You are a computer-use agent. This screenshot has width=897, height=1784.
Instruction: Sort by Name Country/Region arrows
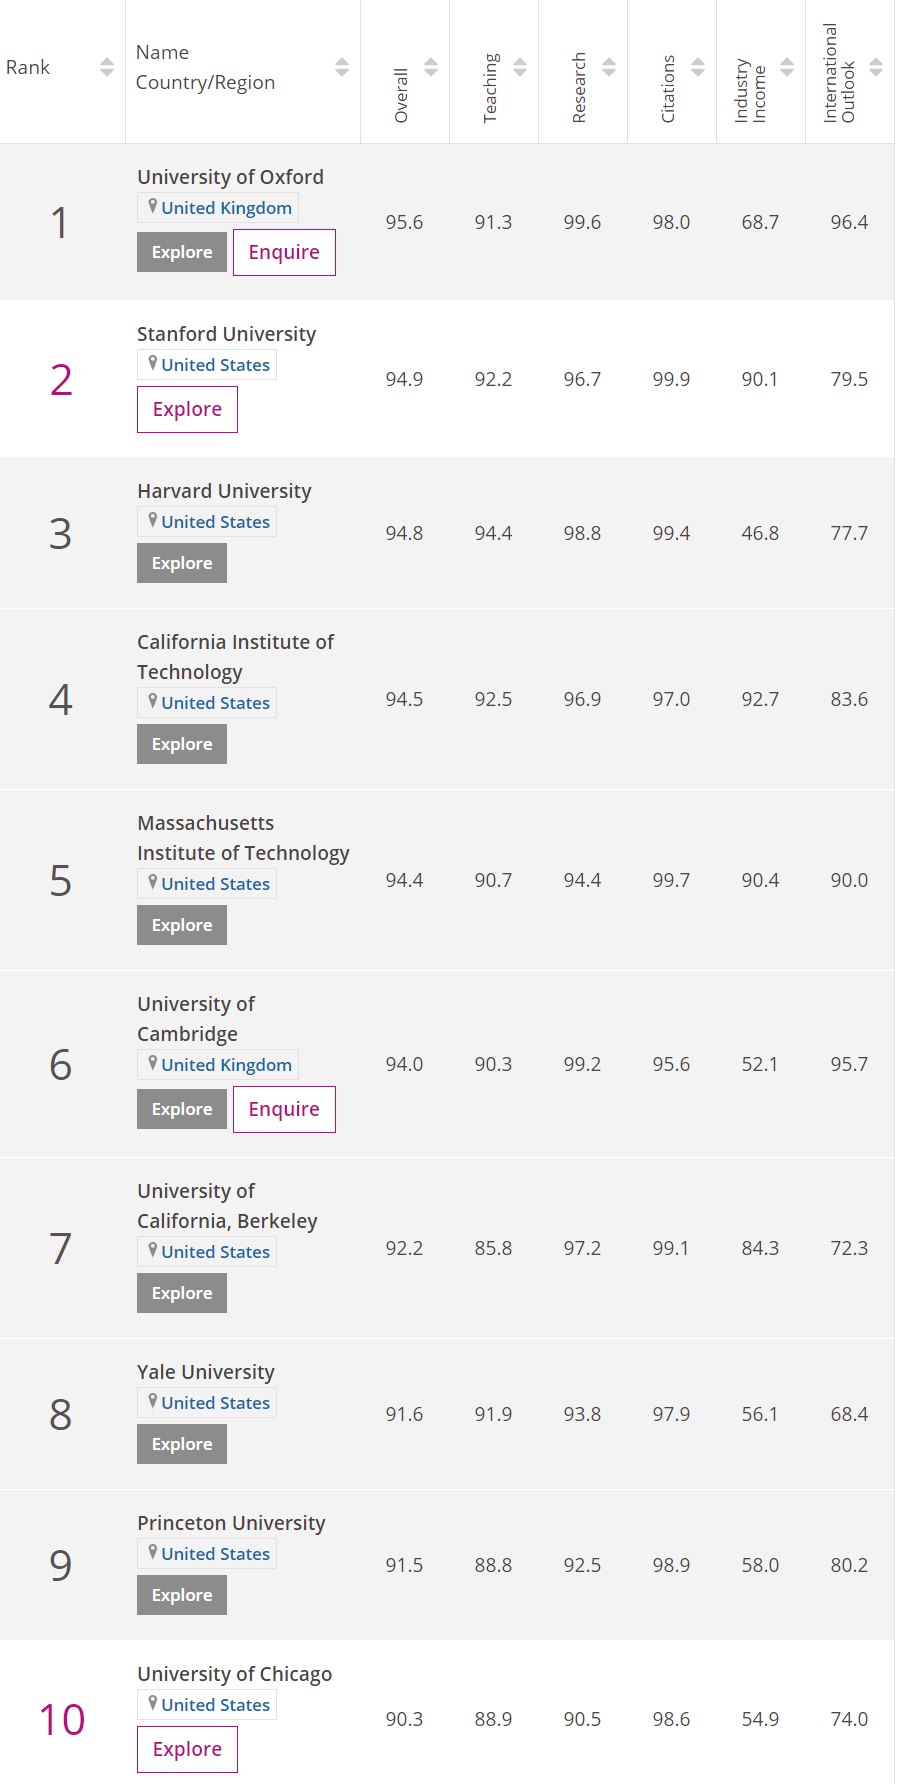(x=342, y=67)
